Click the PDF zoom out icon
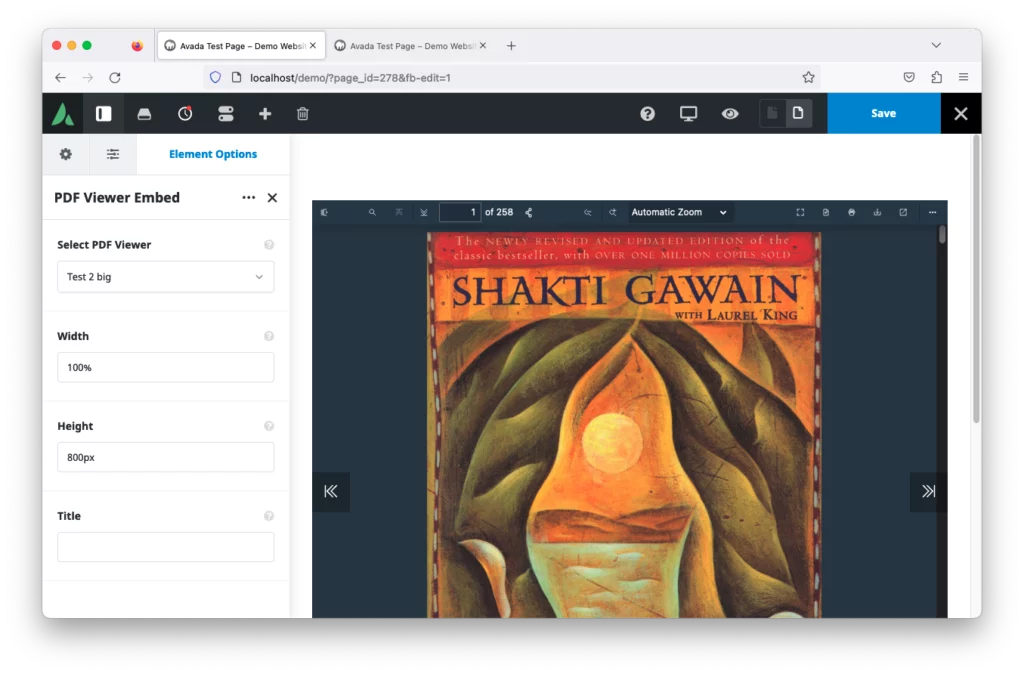This screenshot has width=1024, height=674. coord(587,212)
